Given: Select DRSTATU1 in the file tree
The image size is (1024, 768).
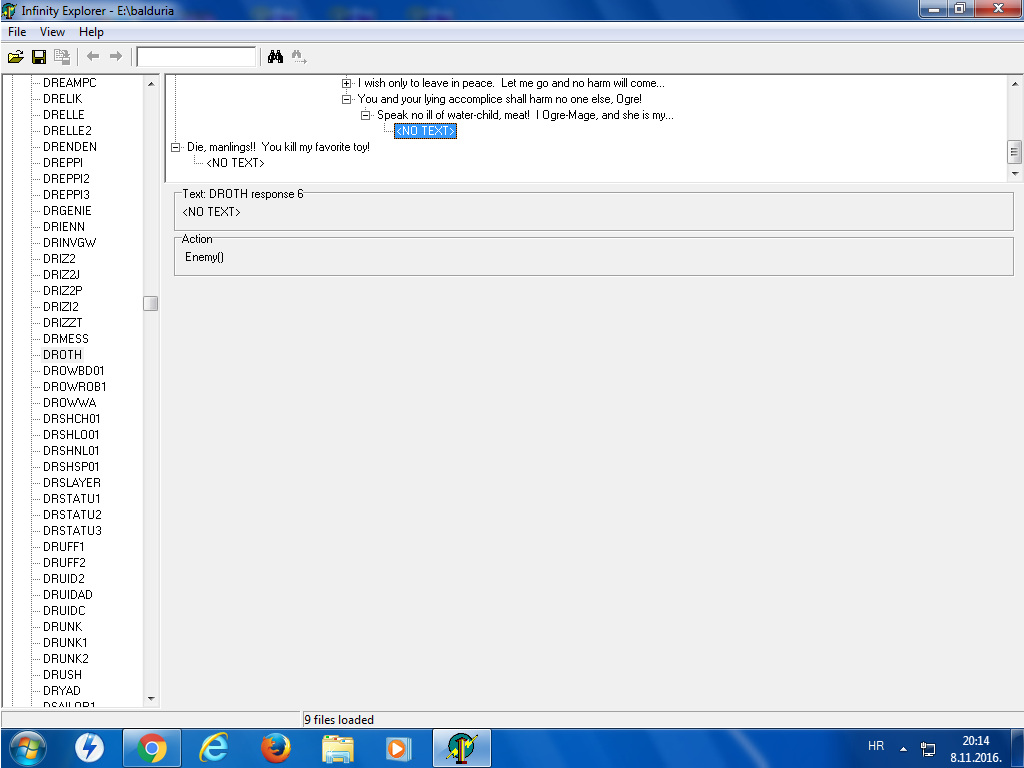Looking at the screenshot, I should click(x=72, y=499).
